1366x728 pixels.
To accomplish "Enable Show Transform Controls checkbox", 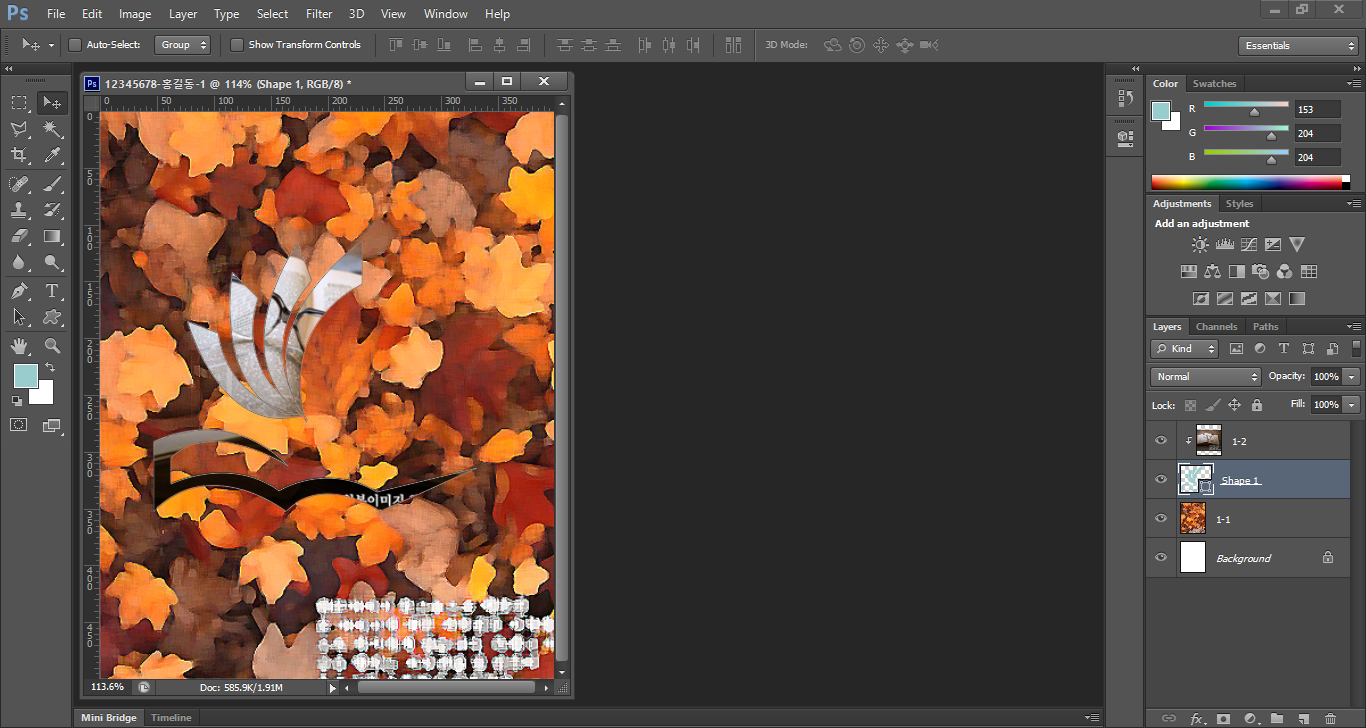I will (237, 45).
